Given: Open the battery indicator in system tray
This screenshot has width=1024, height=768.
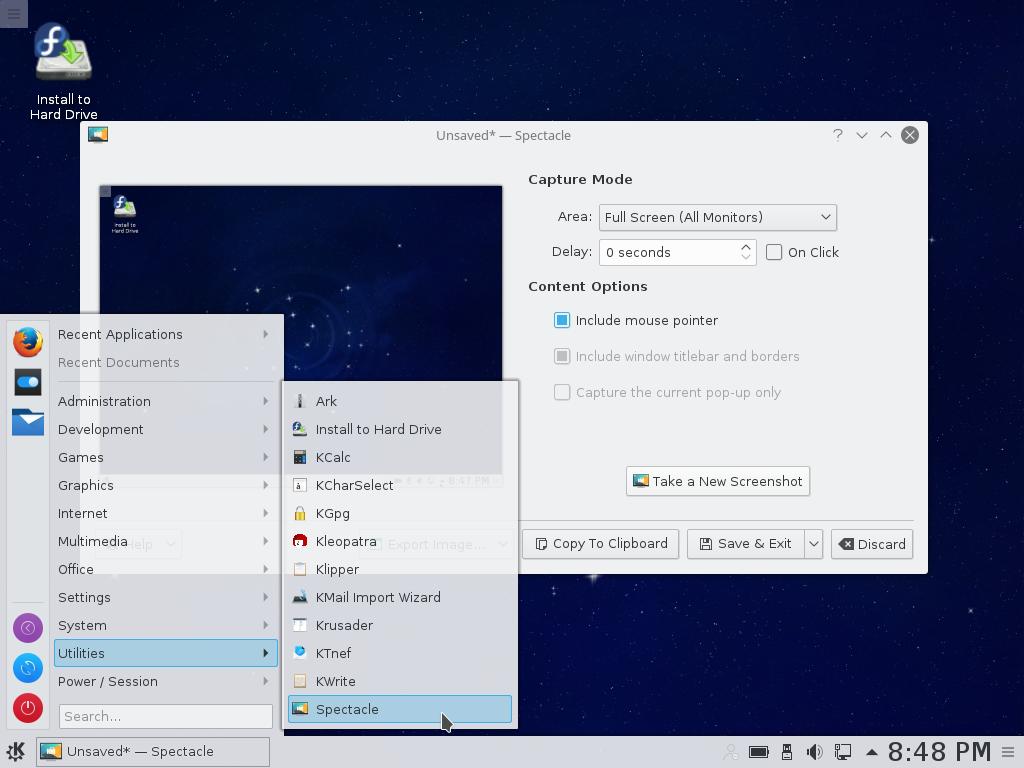Looking at the screenshot, I should pyautogui.click(x=758, y=752).
